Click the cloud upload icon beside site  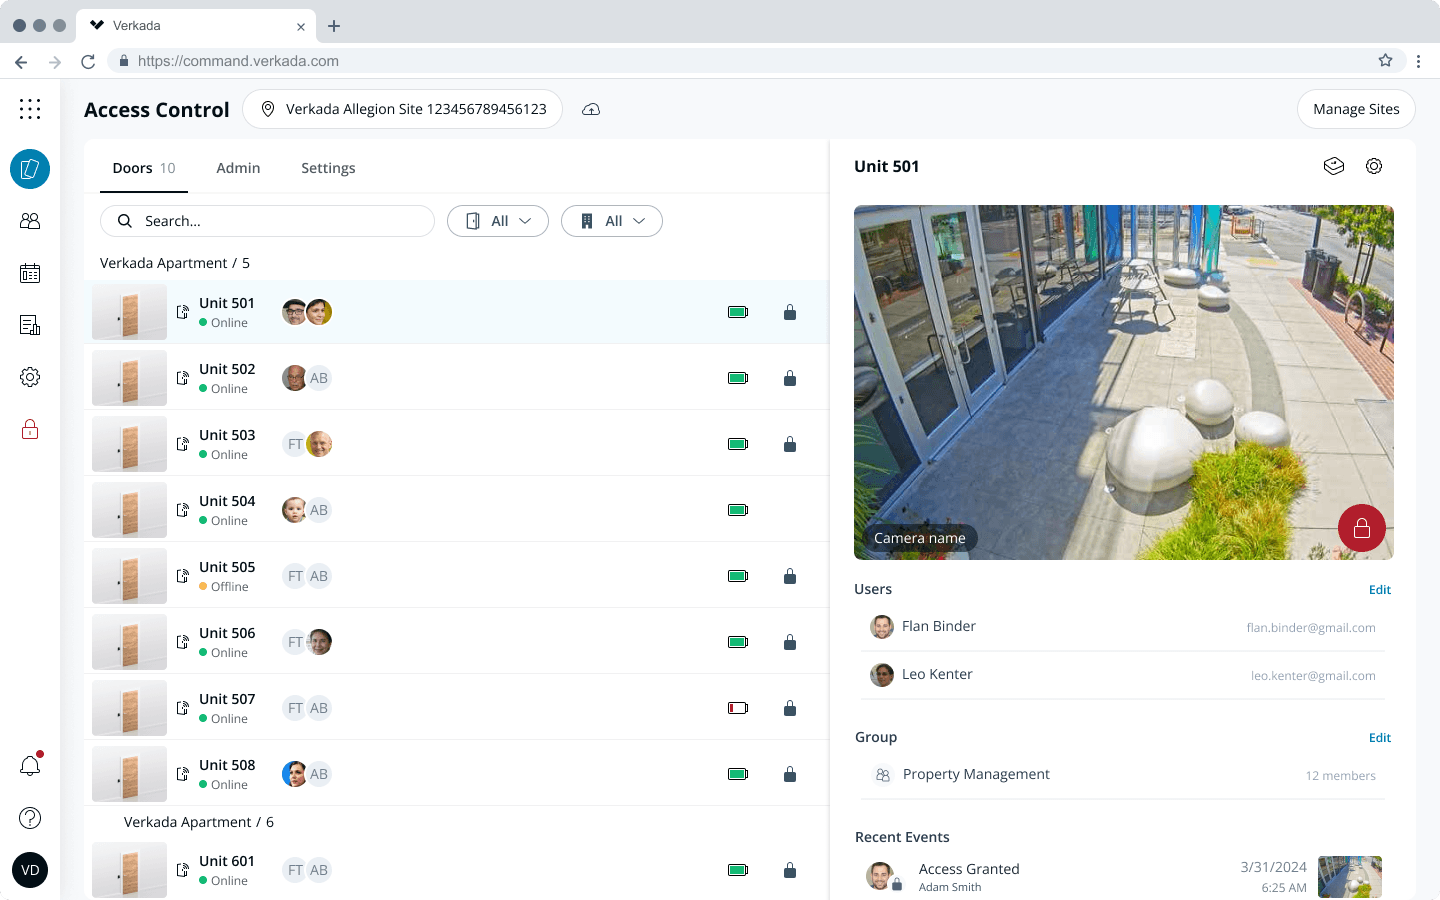click(x=591, y=109)
